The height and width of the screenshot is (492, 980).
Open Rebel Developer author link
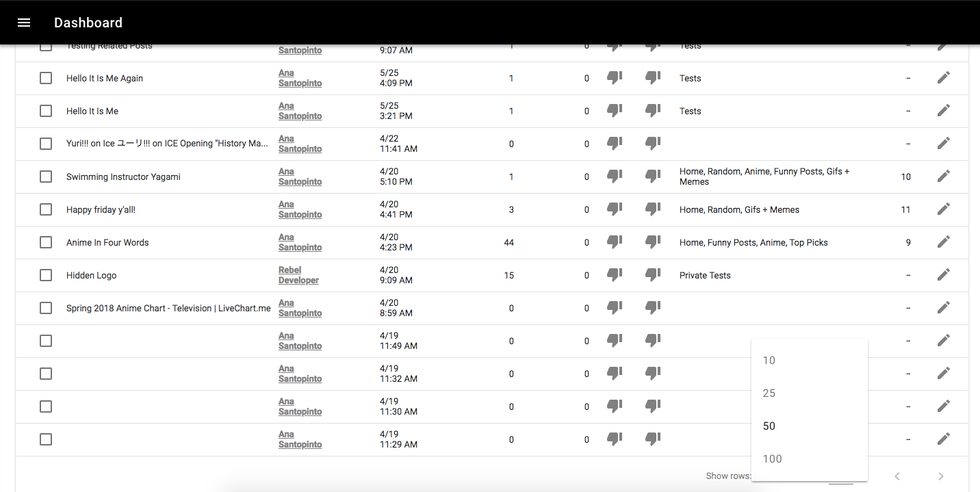[x=298, y=275]
